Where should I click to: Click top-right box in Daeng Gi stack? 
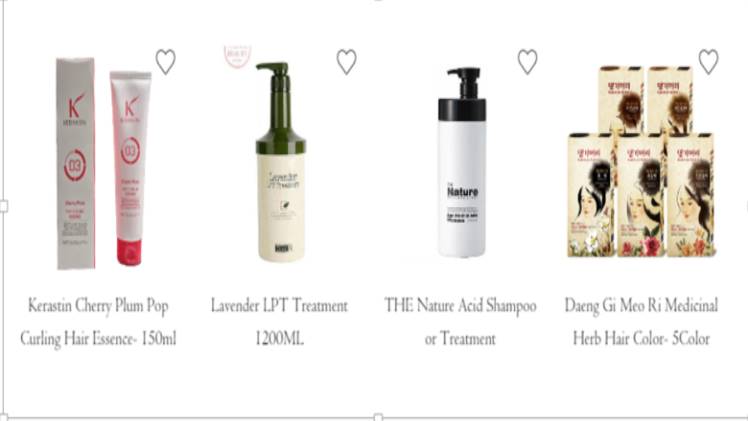pos(670,99)
